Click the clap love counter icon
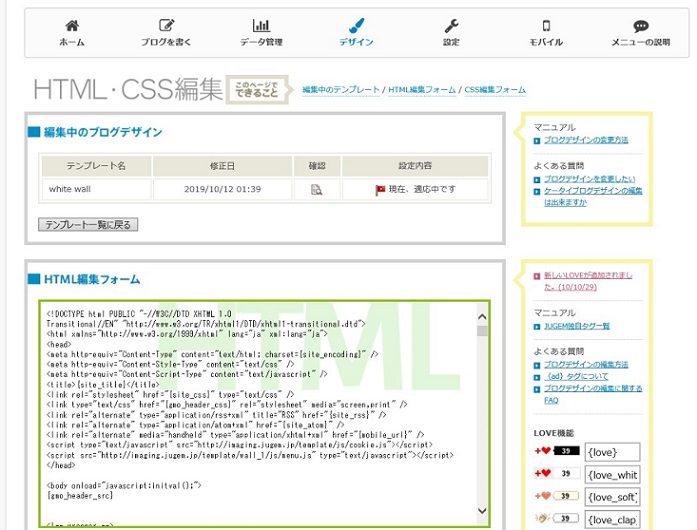 [557, 518]
